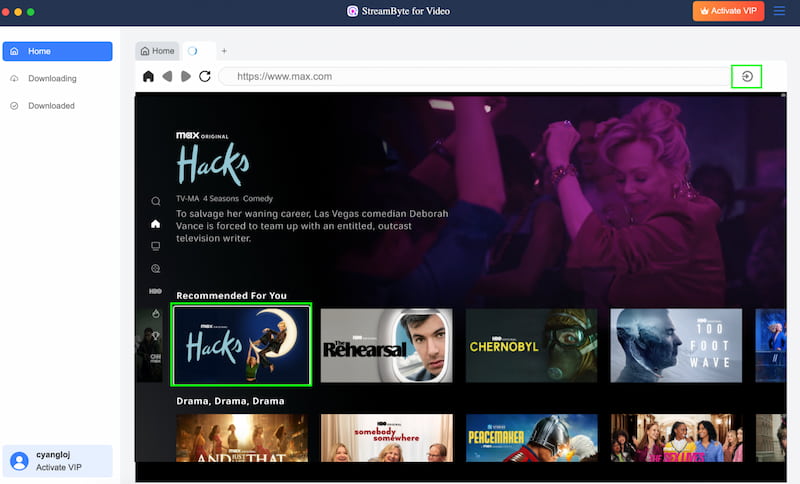The width and height of the screenshot is (800, 484).
Task: Click the StreamByte logo in title bar
Action: [x=352, y=11]
